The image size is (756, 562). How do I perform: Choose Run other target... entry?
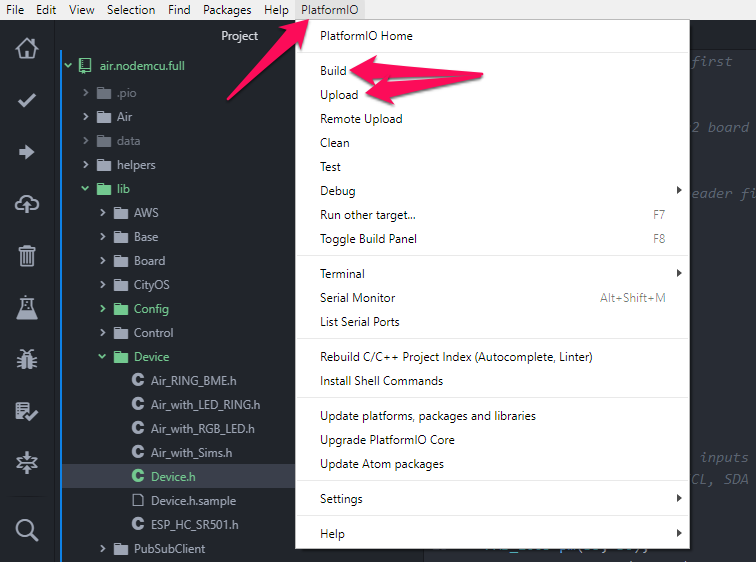(492, 215)
